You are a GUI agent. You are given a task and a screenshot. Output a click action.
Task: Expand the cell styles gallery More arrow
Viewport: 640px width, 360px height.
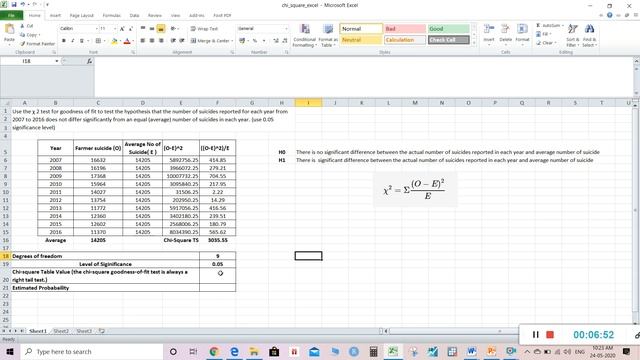coord(474,42)
